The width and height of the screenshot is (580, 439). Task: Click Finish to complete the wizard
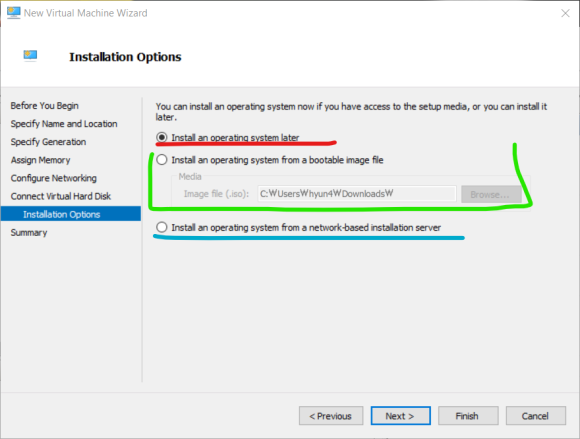(468, 416)
